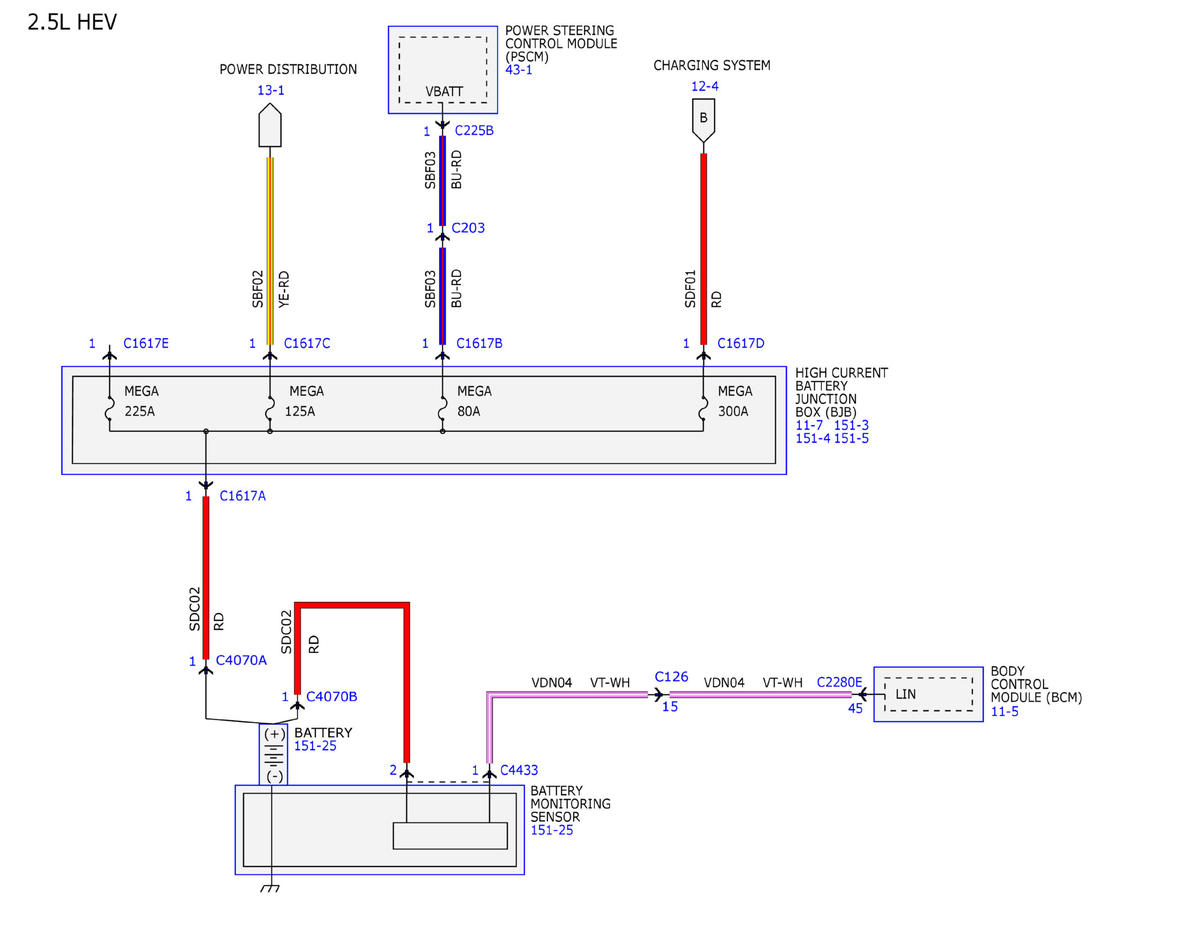Click connector C1617B label
Screen dimensions: 1200x927
click(x=479, y=344)
